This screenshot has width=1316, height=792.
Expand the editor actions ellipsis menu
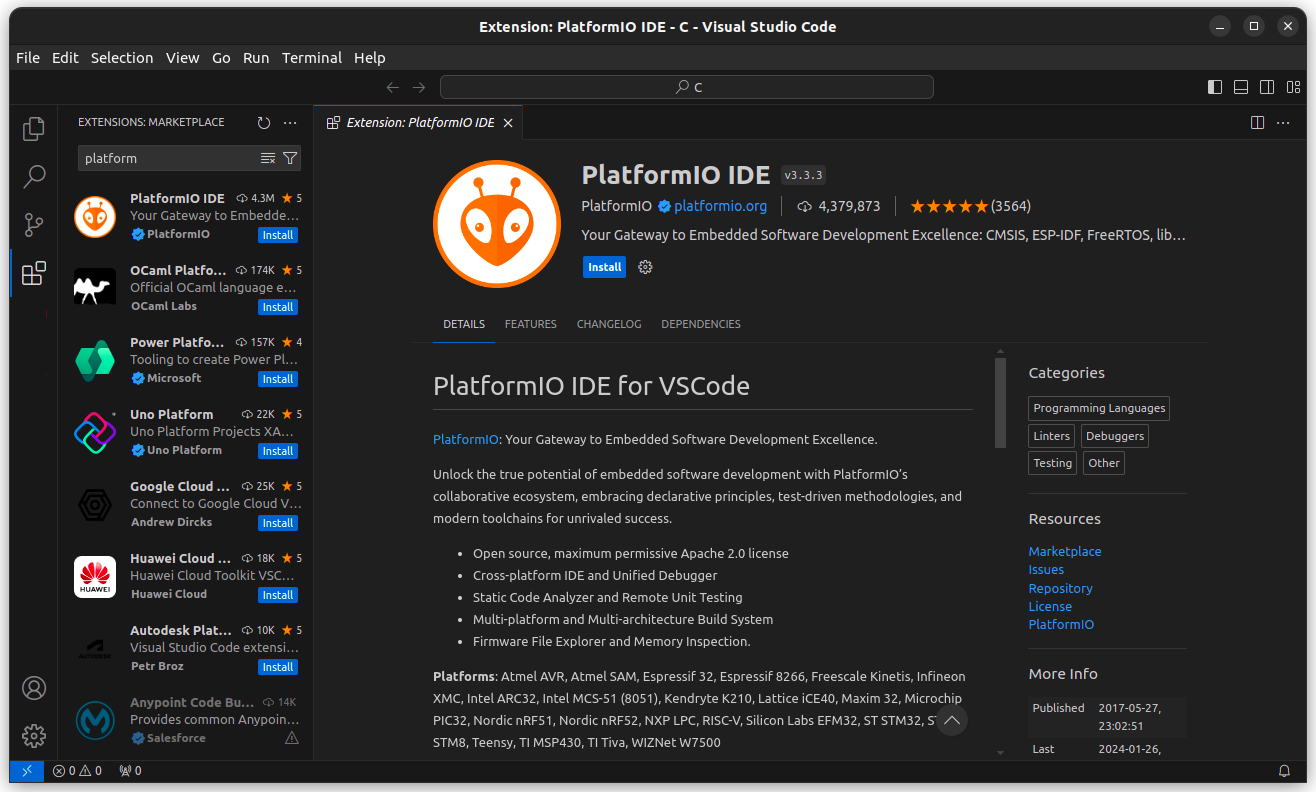click(x=1283, y=122)
